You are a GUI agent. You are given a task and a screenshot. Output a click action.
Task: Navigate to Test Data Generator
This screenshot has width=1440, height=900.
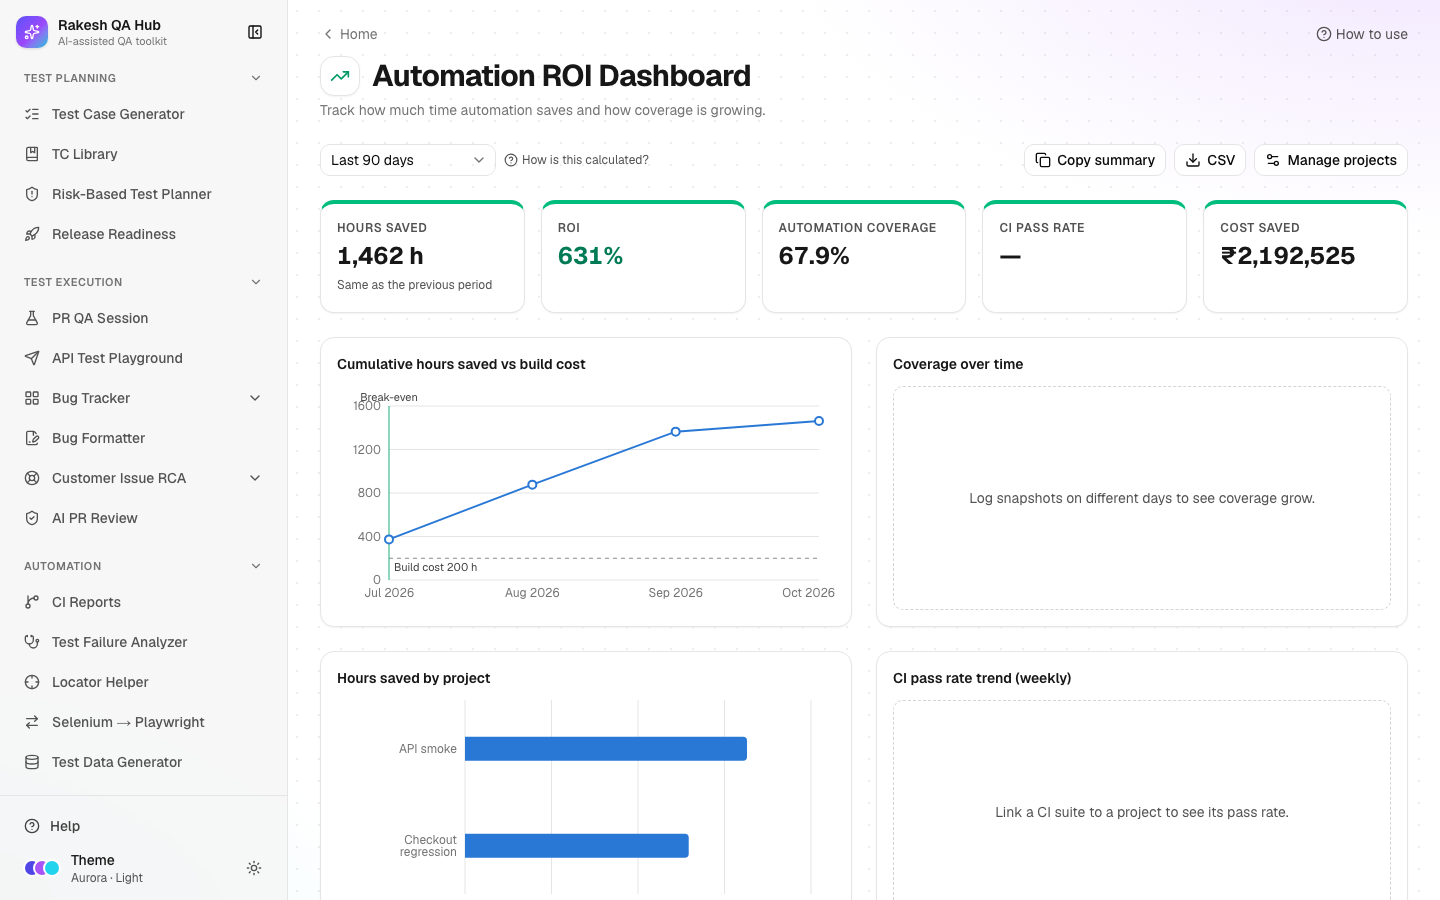(144, 762)
